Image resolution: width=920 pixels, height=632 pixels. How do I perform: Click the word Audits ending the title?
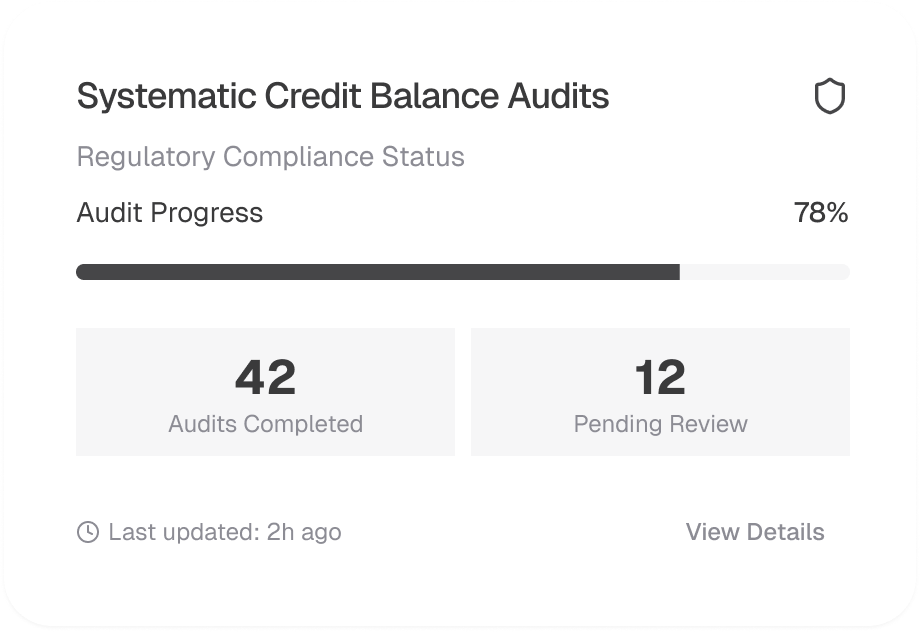(x=558, y=97)
